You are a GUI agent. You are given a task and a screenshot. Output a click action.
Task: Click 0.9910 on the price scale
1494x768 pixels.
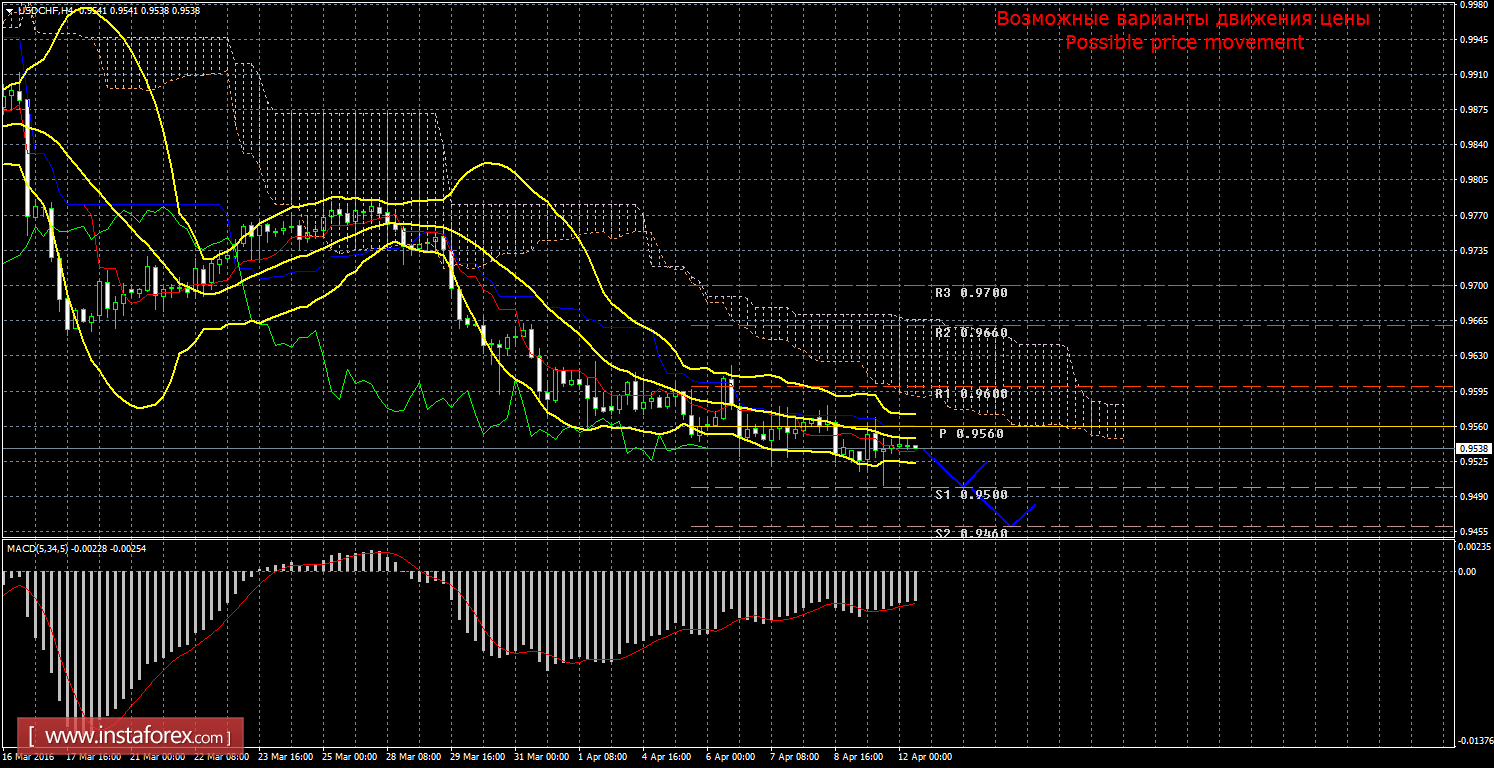pos(1473,74)
